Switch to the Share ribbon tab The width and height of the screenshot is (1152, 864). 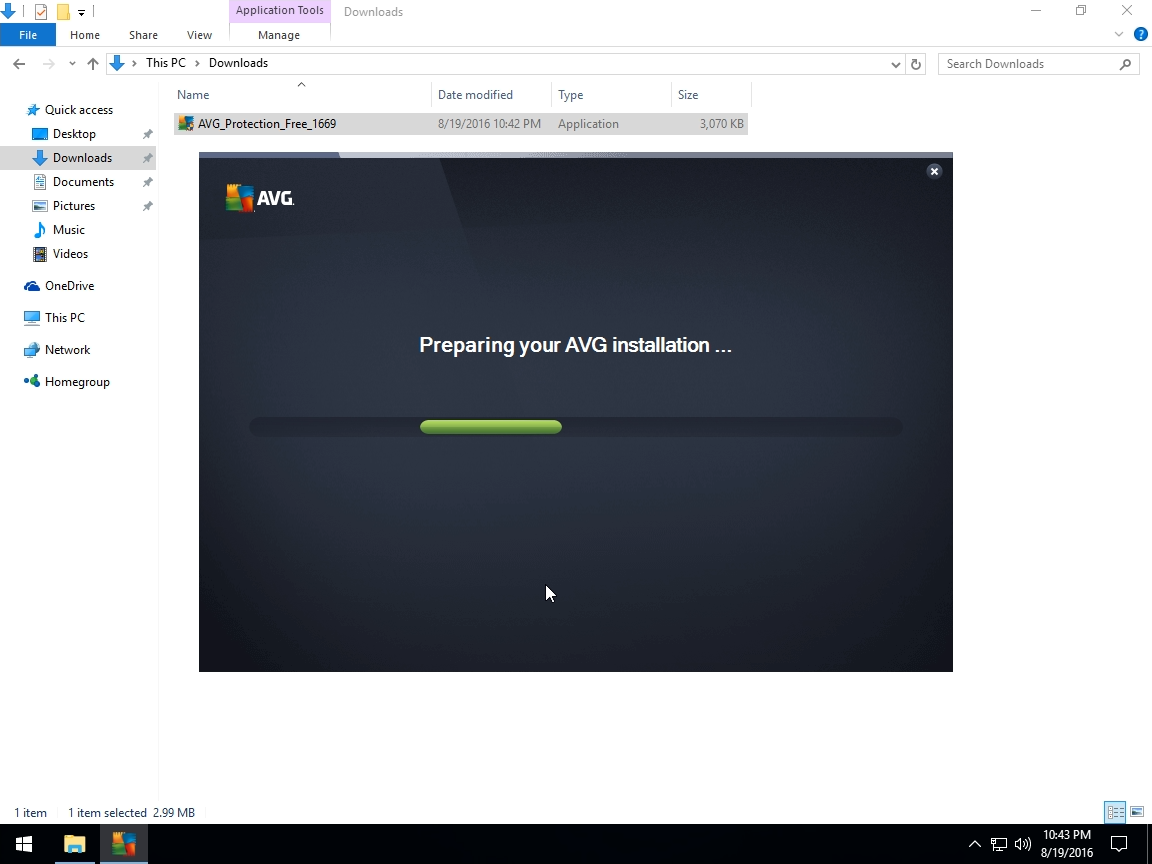143,35
